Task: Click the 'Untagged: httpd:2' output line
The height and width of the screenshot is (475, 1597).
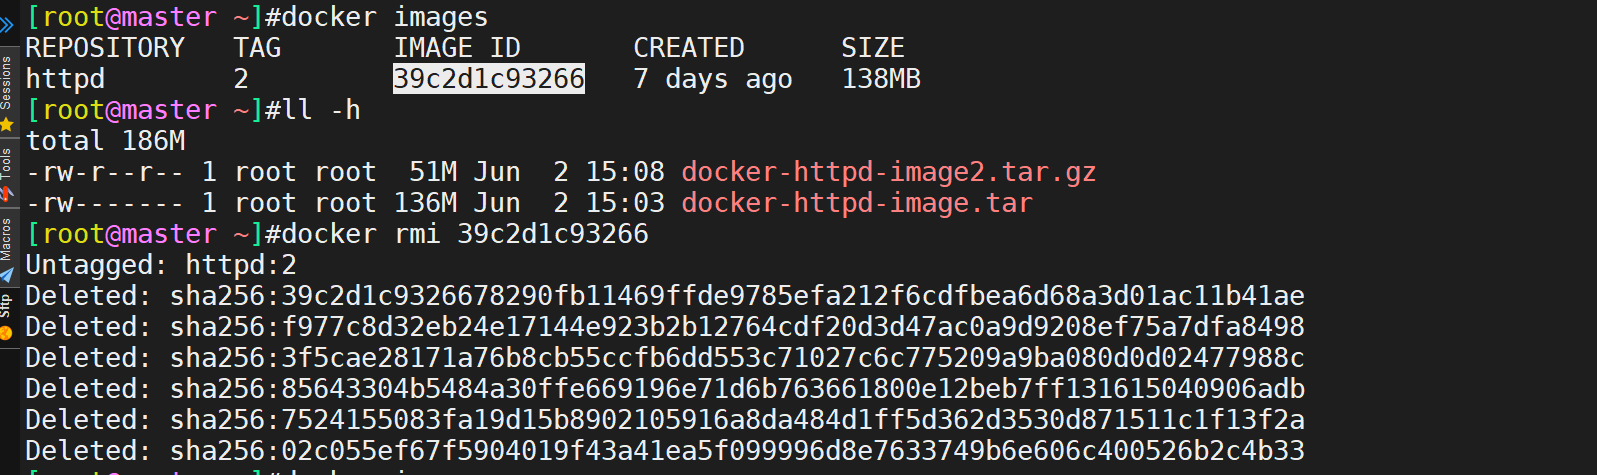Action: point(161,265)
